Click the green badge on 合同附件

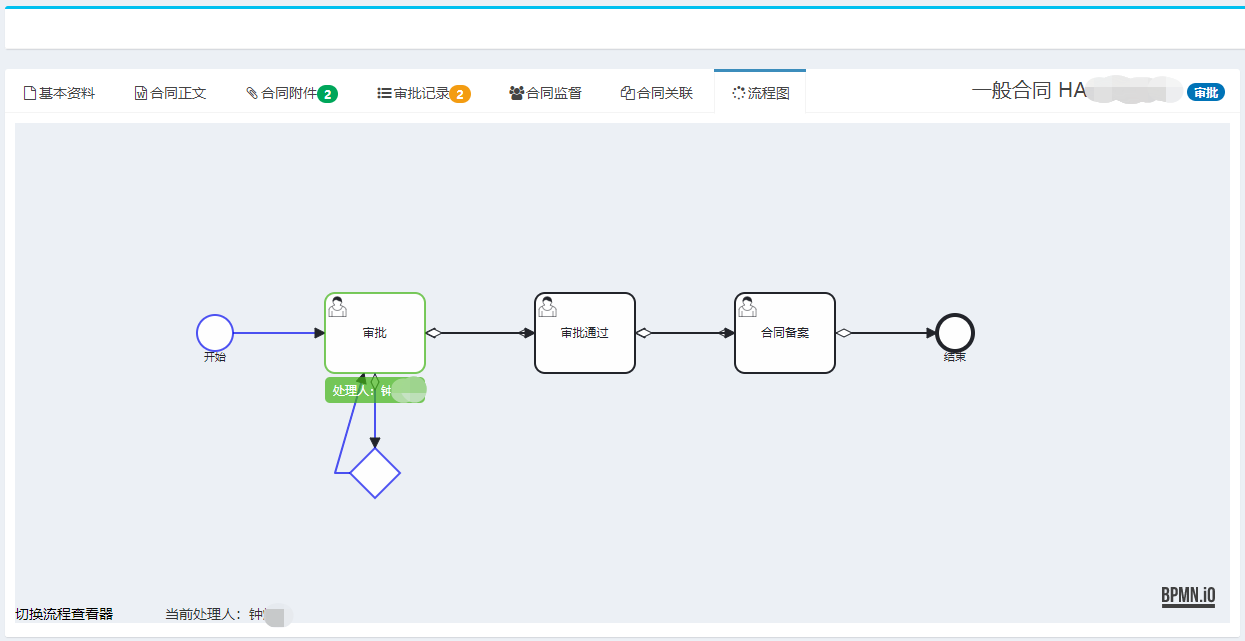327,94
